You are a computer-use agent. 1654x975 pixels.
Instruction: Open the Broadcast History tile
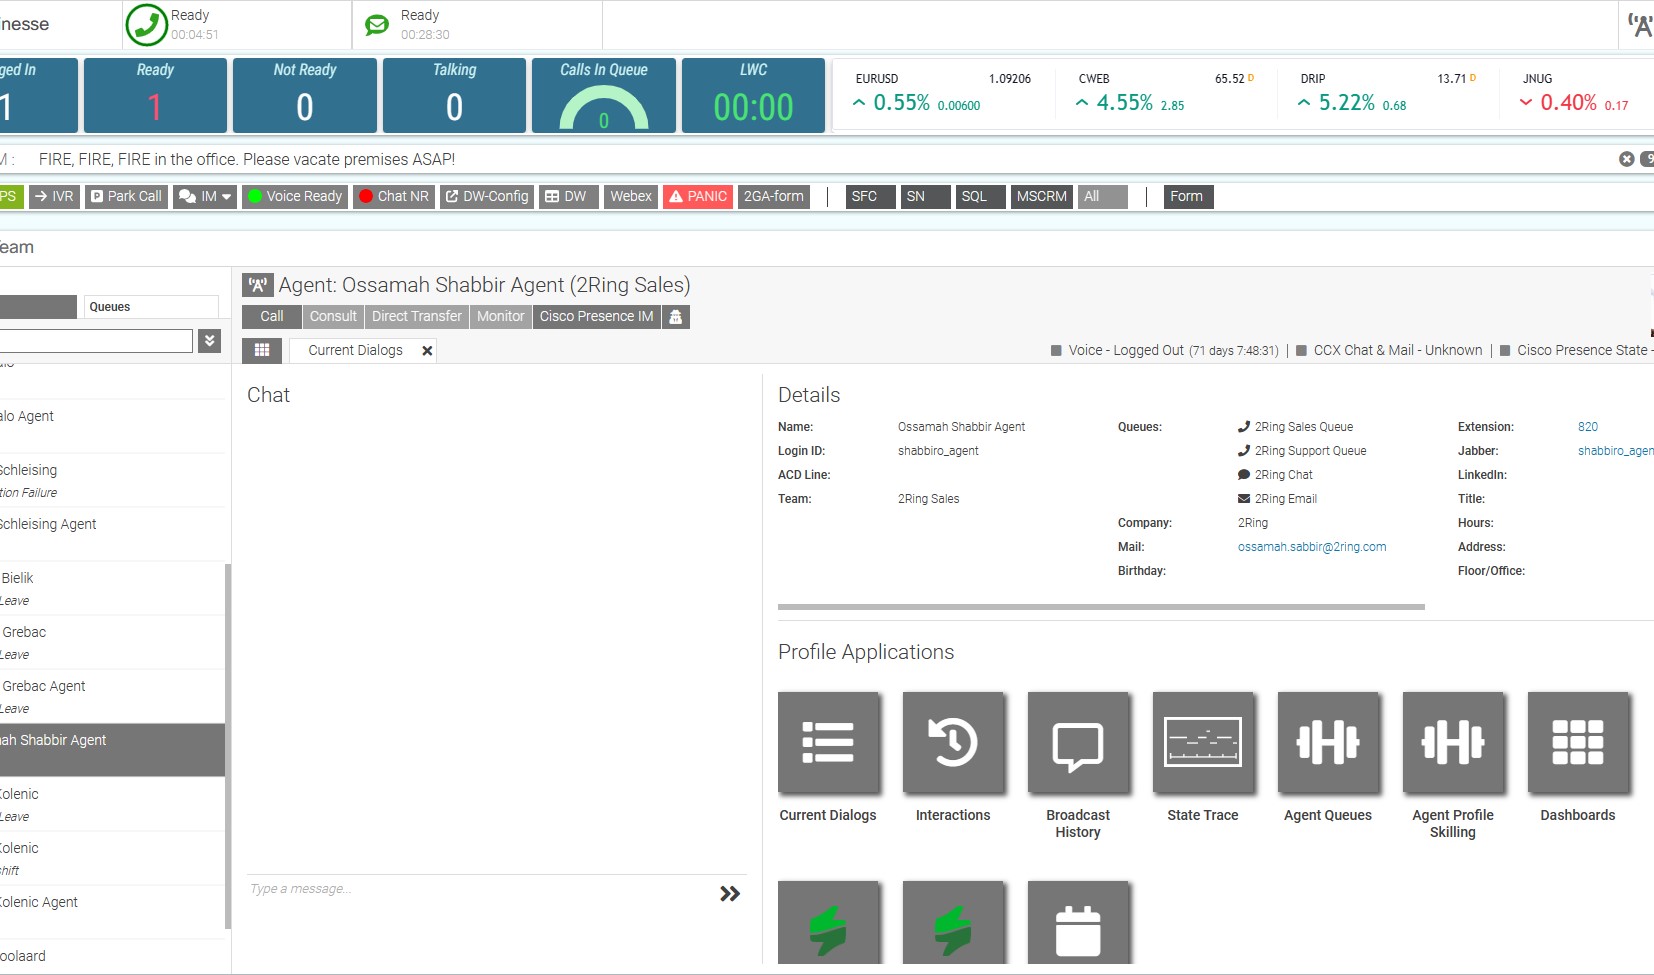[1078, 742]
